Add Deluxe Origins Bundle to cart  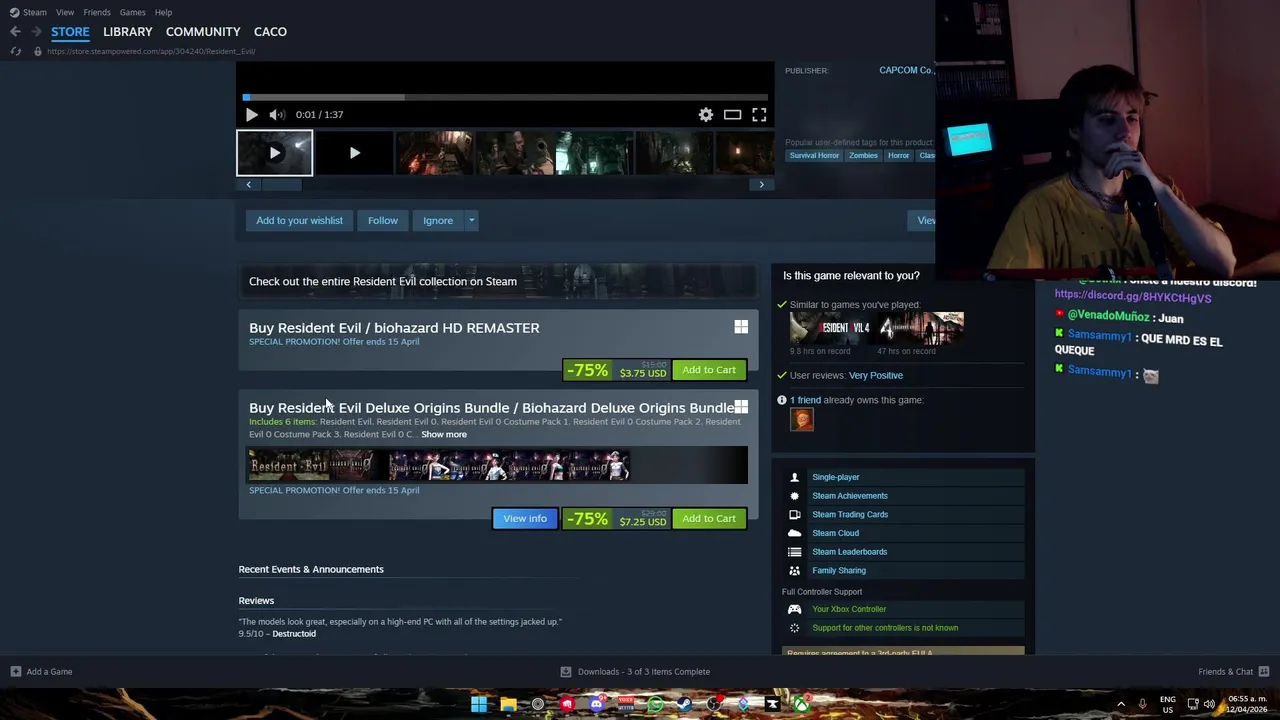(x=709, y=518)
